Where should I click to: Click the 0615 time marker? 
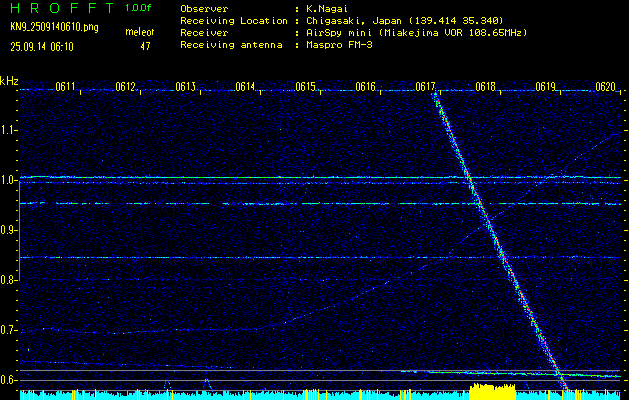point(305,86)
